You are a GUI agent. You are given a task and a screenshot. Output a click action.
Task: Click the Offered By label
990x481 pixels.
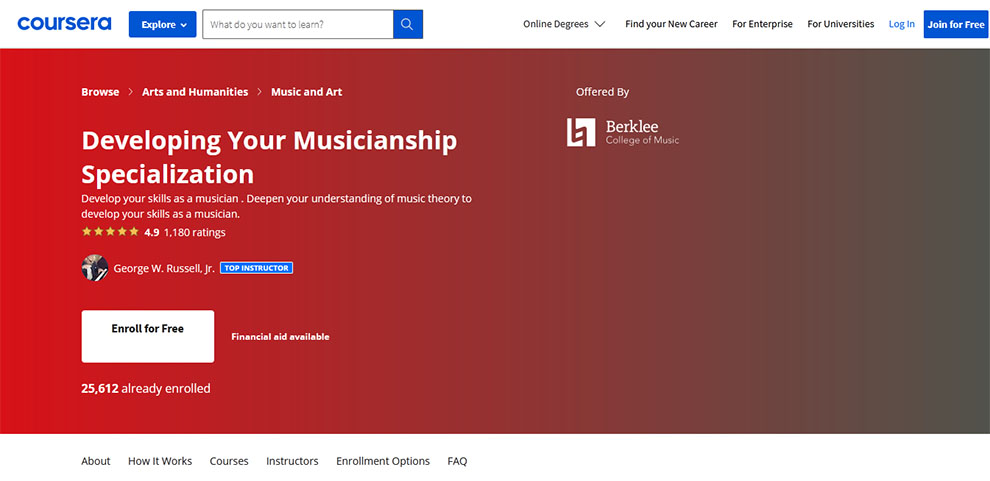click(602, 92)
